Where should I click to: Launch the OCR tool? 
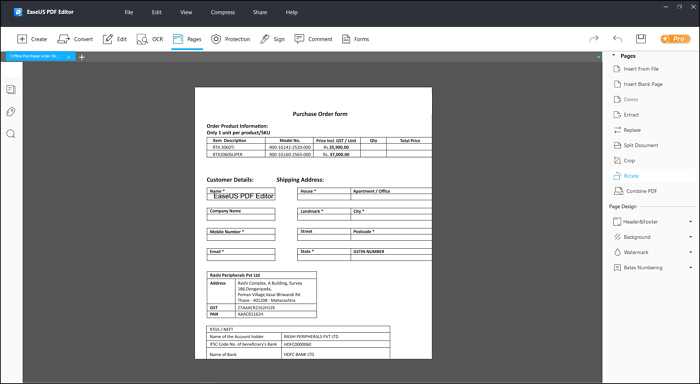coord(150,39)
